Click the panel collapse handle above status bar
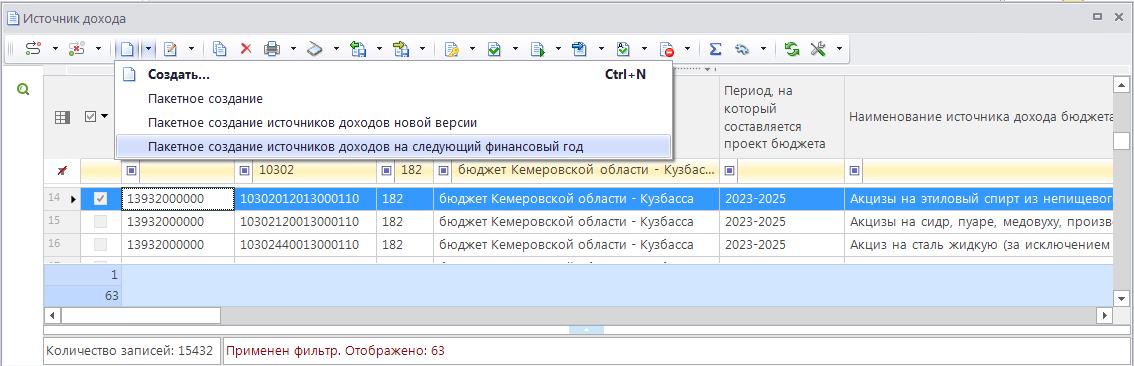Image resolution: width=1134 pixels, height=366 pixels. (x=587, y=330)
